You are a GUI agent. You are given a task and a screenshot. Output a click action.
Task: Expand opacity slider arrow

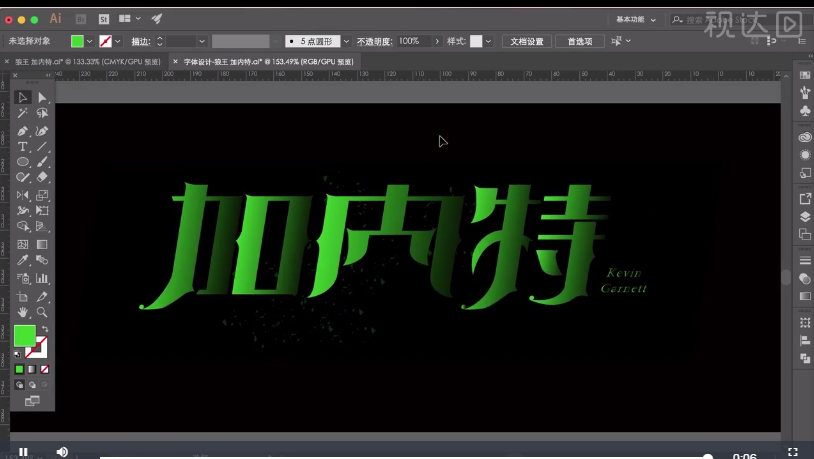click(x=437, y=41)
